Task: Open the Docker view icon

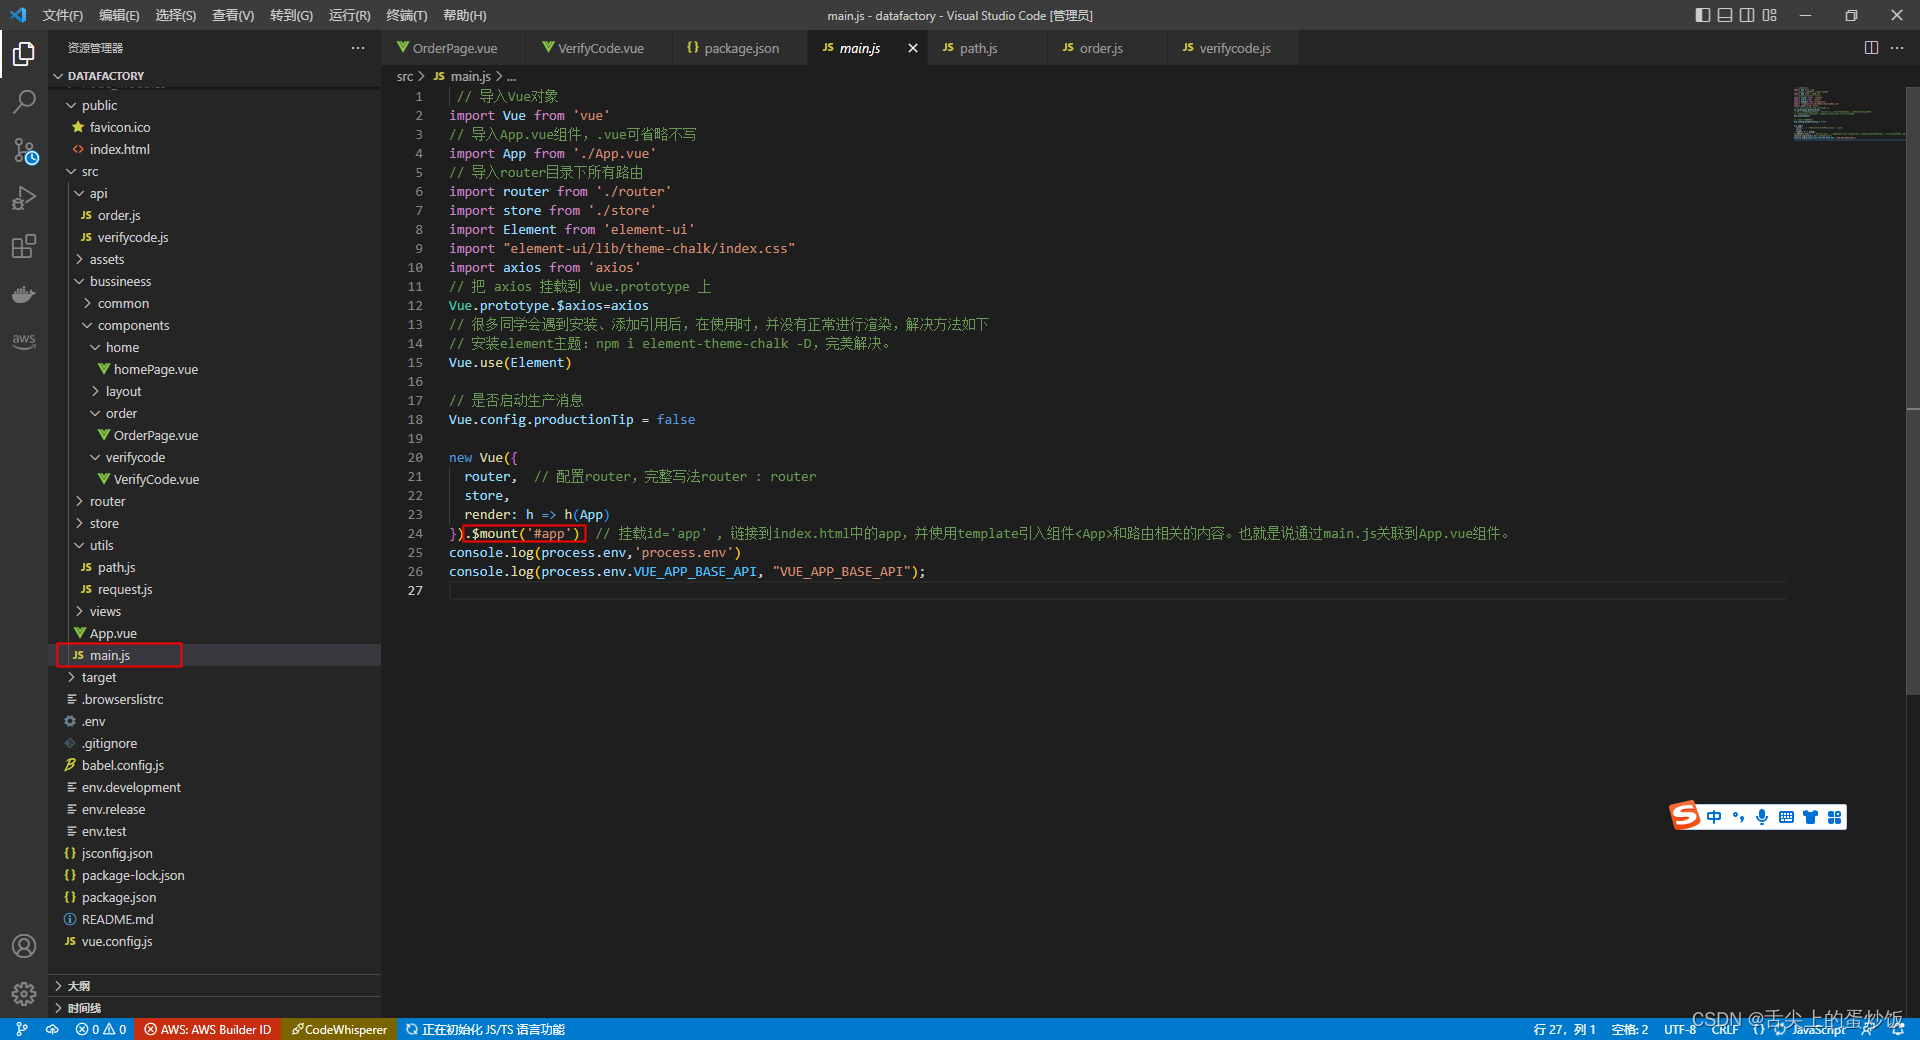Action: click(x=24, y=294)
